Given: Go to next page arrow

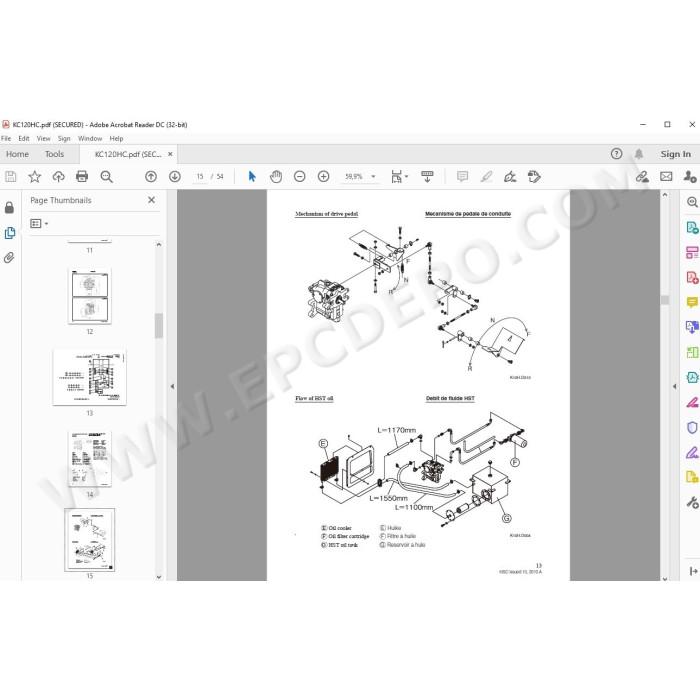Looking at the screenshot, I should 175,177.
